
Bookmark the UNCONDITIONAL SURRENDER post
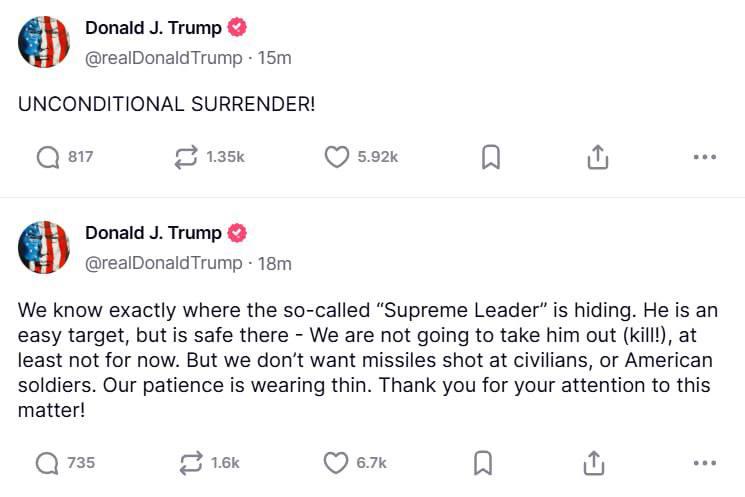(490, 157)
